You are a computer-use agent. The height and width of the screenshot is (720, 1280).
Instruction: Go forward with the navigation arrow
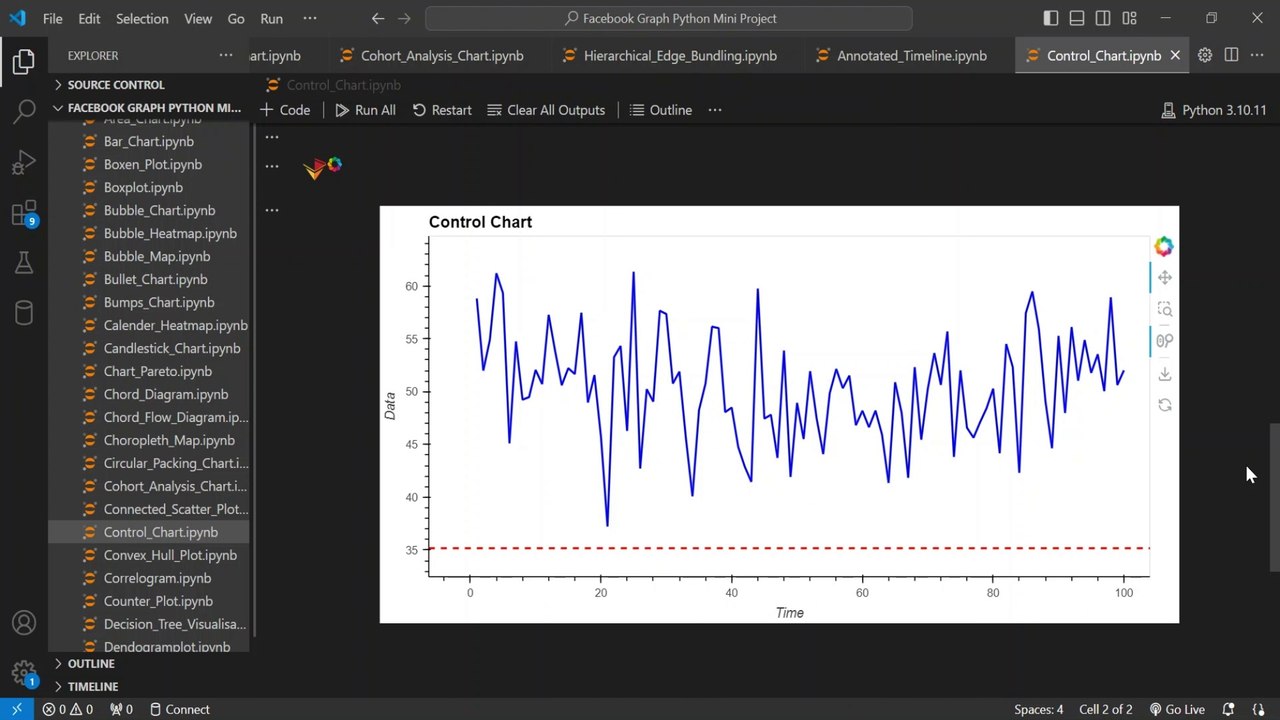[404, 18]
